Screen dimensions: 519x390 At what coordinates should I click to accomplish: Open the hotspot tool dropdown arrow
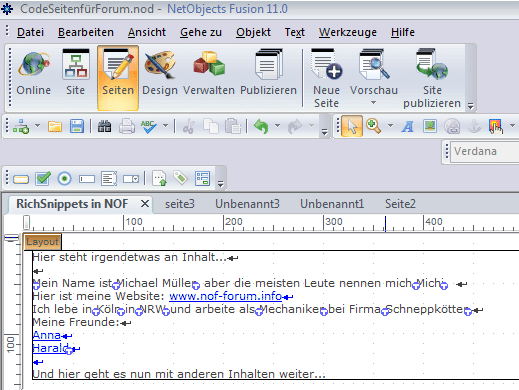point(512,126)
